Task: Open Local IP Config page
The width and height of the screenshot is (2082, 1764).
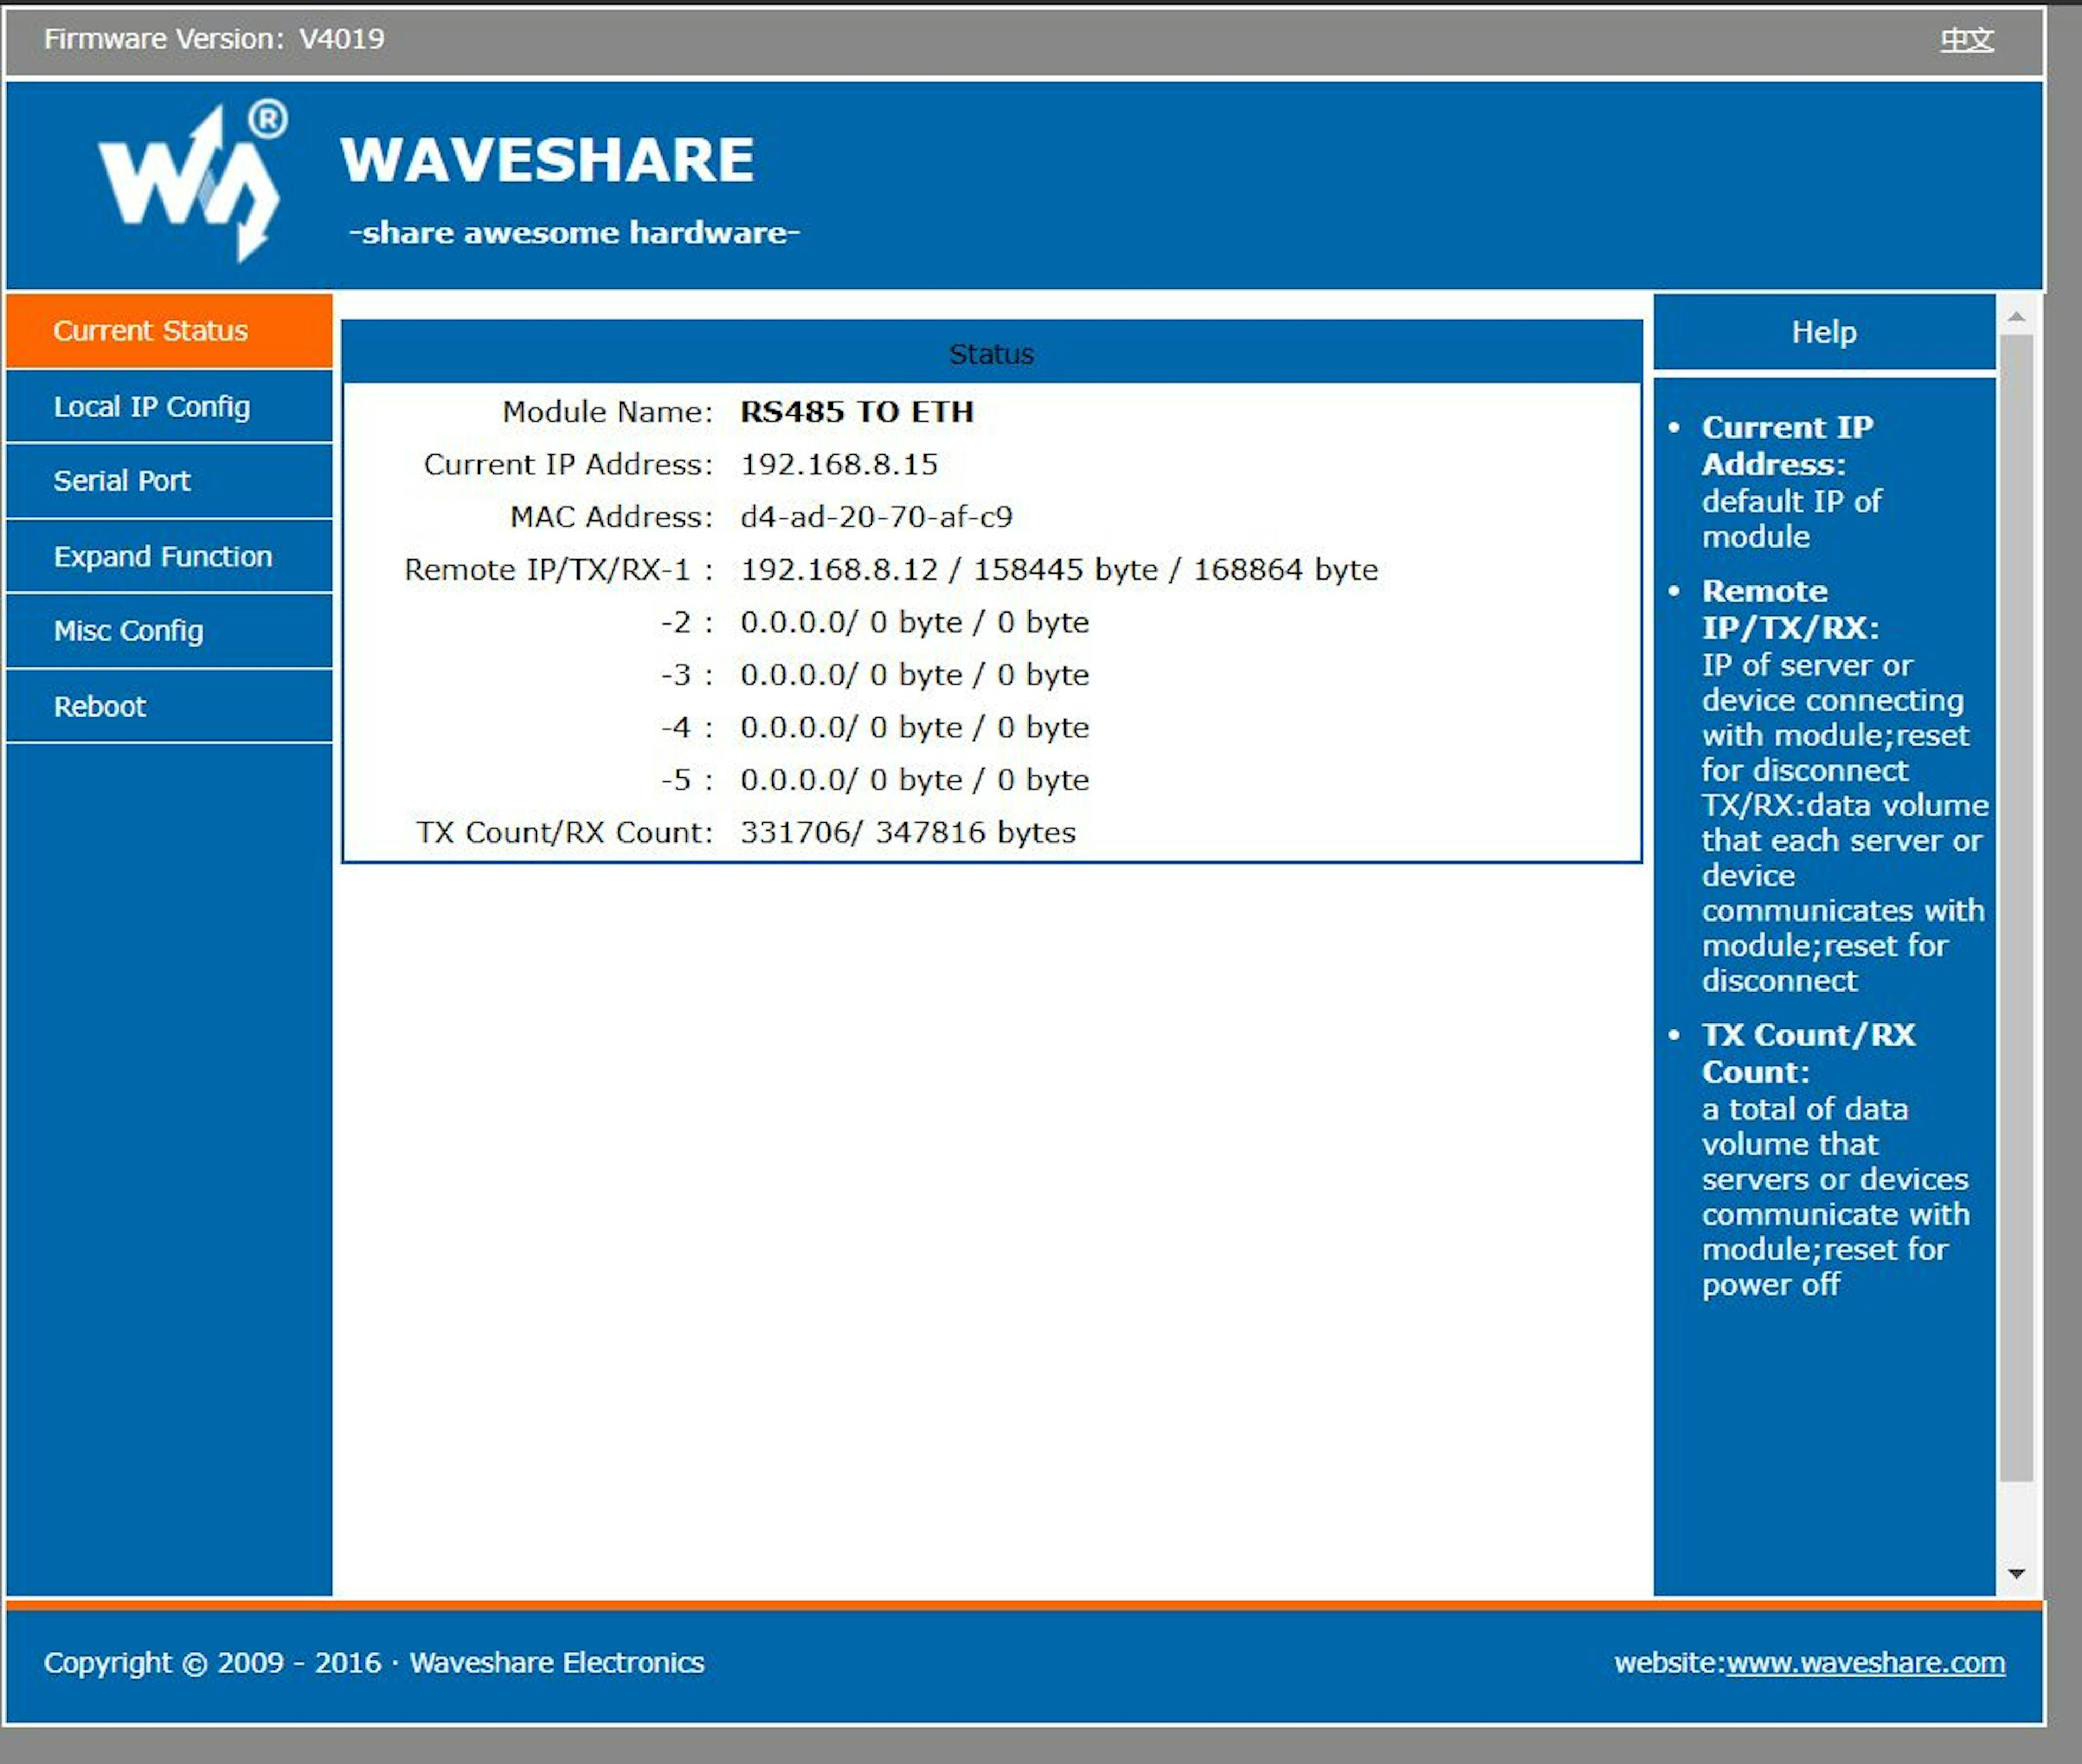Action: [151, 407]
